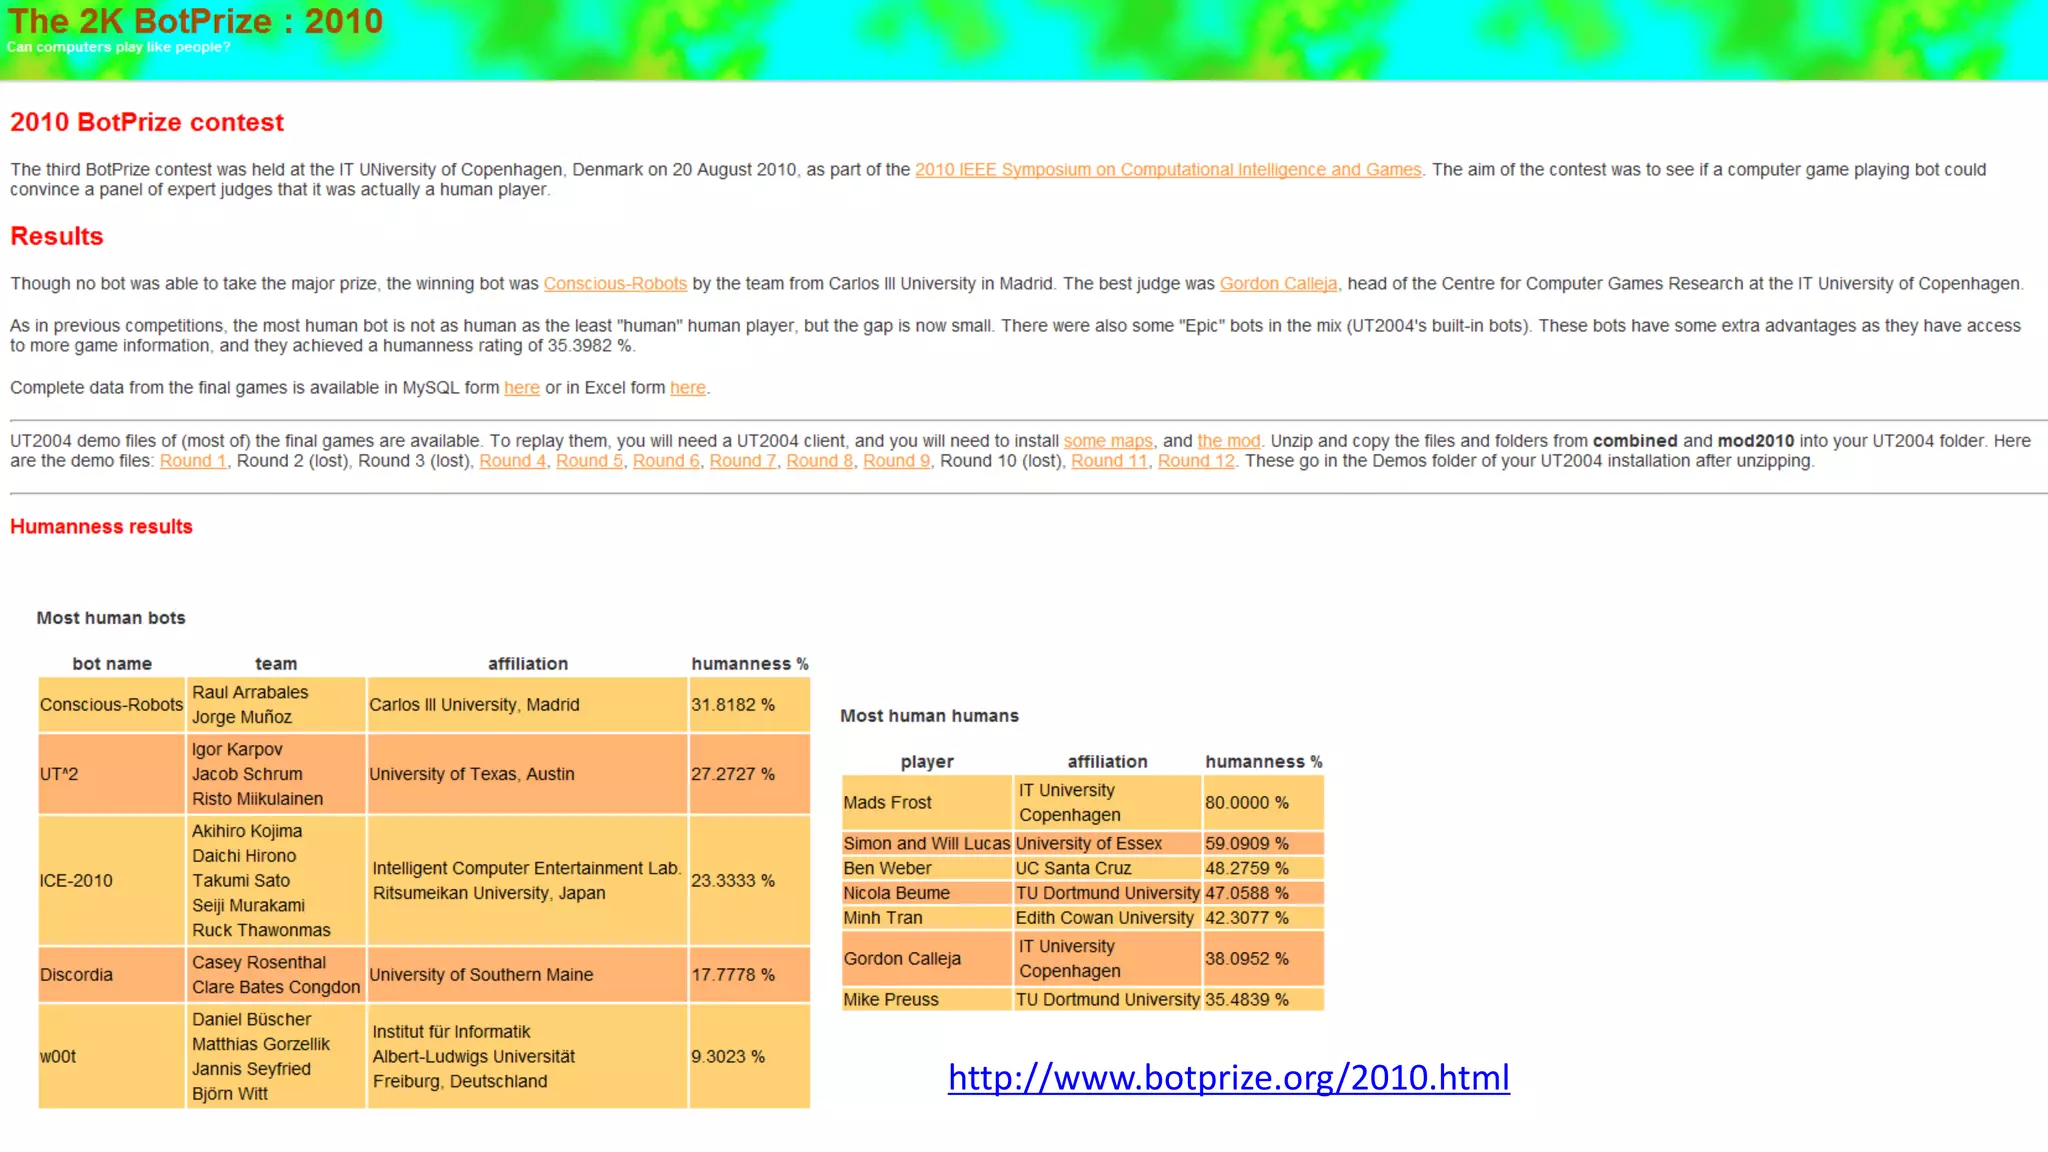
Task: Click team member 'Risto Miikulainen'
Action: click(258, 799)
